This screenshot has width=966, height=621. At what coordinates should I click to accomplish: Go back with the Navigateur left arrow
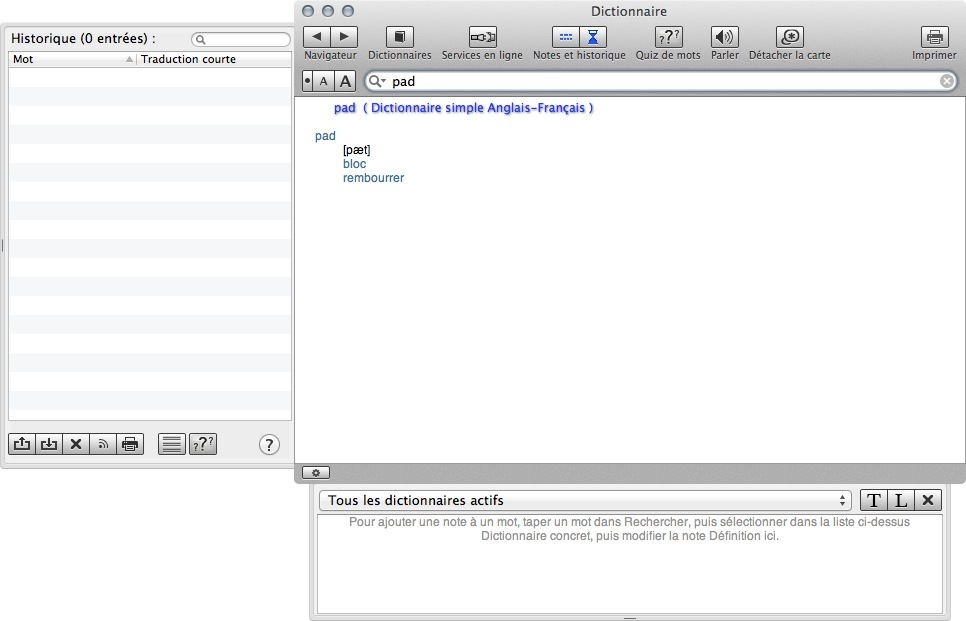pos(317,37)
